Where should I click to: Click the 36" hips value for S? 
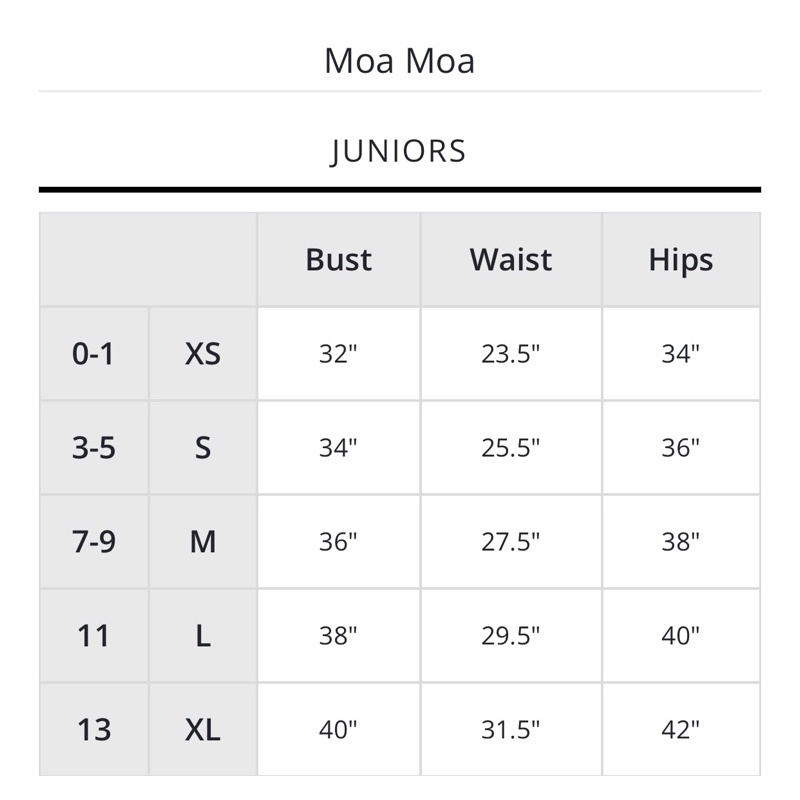coord(680,448)
